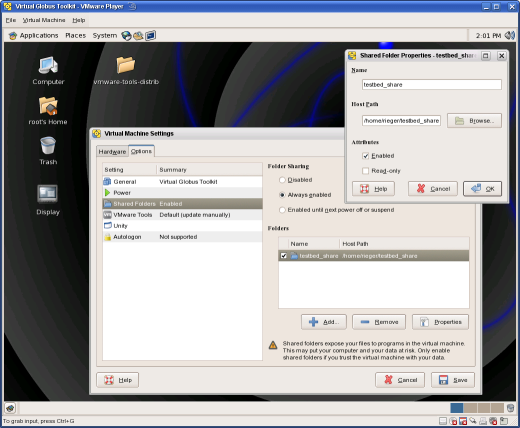Screen dimensions: 520x428
Task: Select the Shared Folders setting row
Action: click(x=182, y=204)
